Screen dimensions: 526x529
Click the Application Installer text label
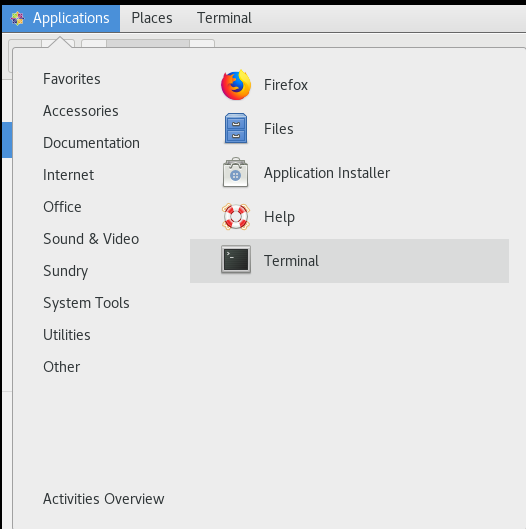point(327,173)
